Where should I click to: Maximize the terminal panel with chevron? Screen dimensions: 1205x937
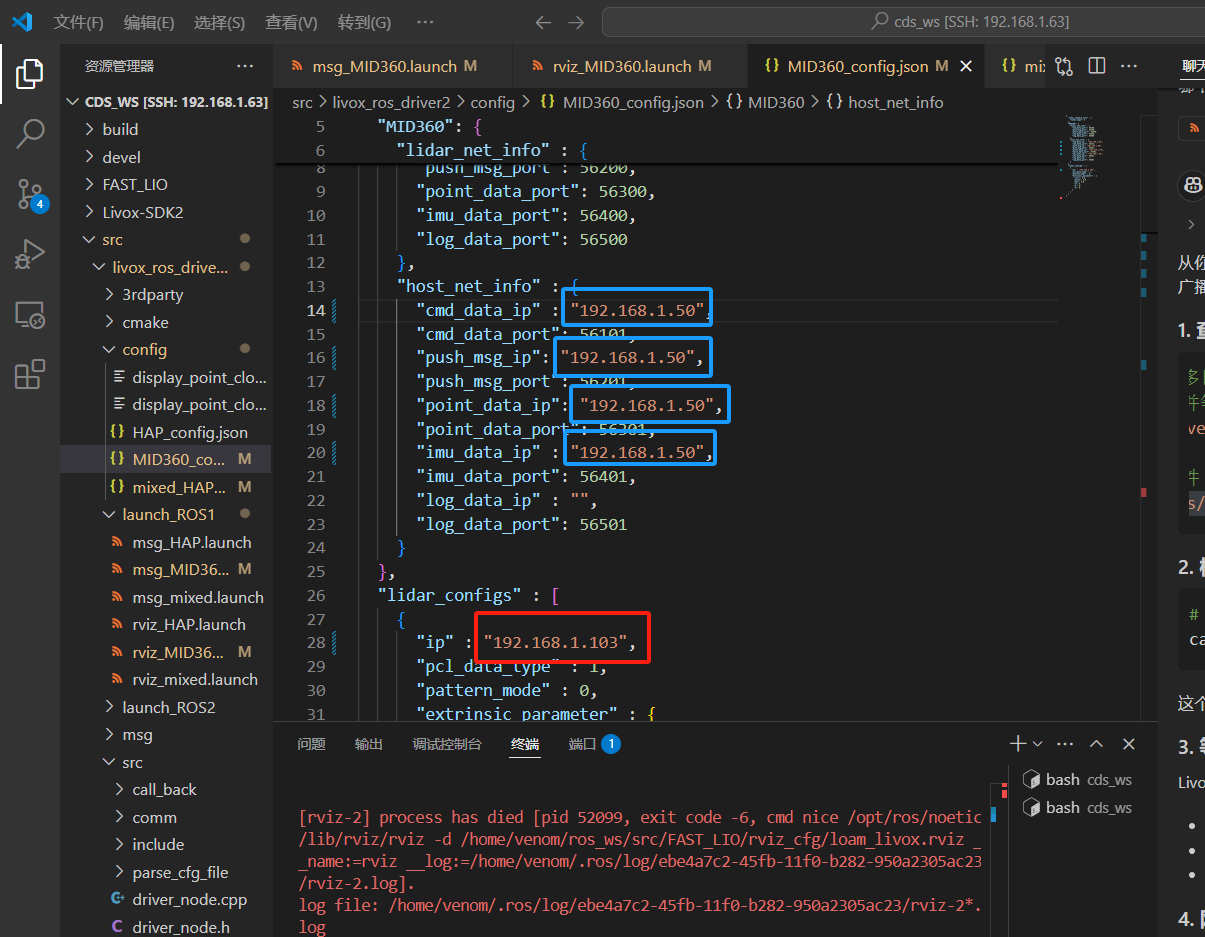click(1097, 744)
